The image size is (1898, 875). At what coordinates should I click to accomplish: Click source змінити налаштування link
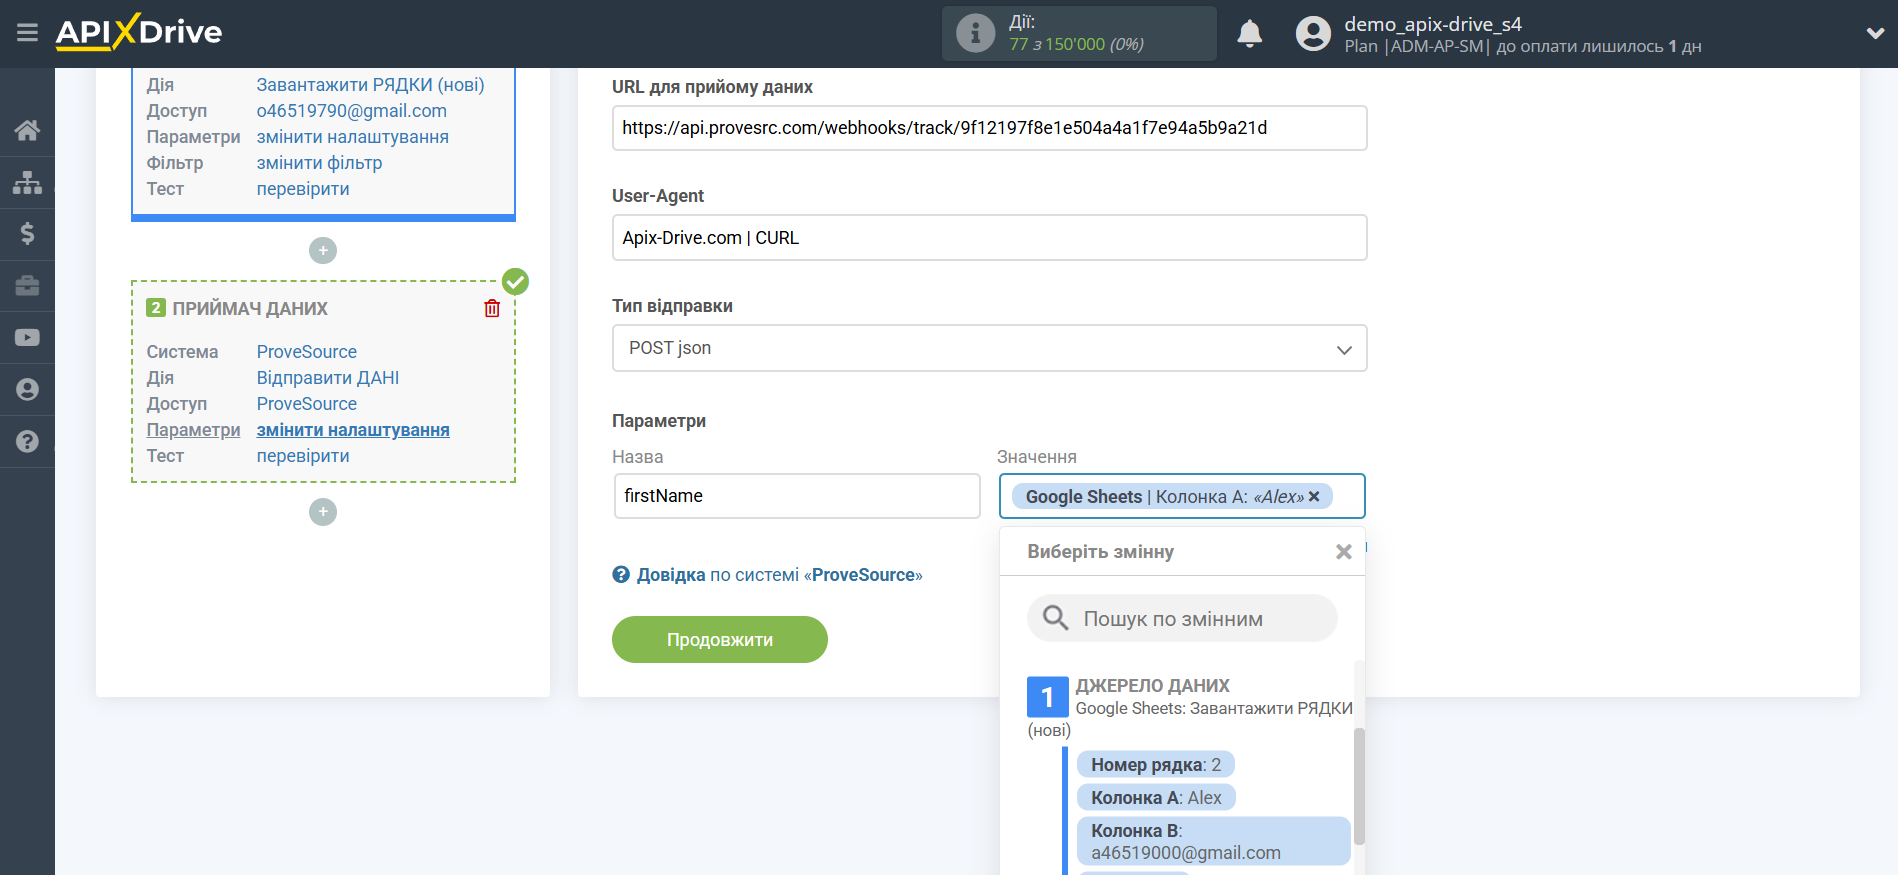tap(353, 137)
